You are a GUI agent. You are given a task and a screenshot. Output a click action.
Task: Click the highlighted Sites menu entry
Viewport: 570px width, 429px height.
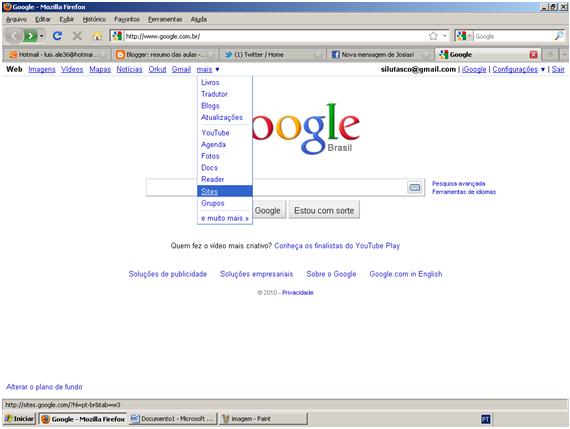click(225, 191)
